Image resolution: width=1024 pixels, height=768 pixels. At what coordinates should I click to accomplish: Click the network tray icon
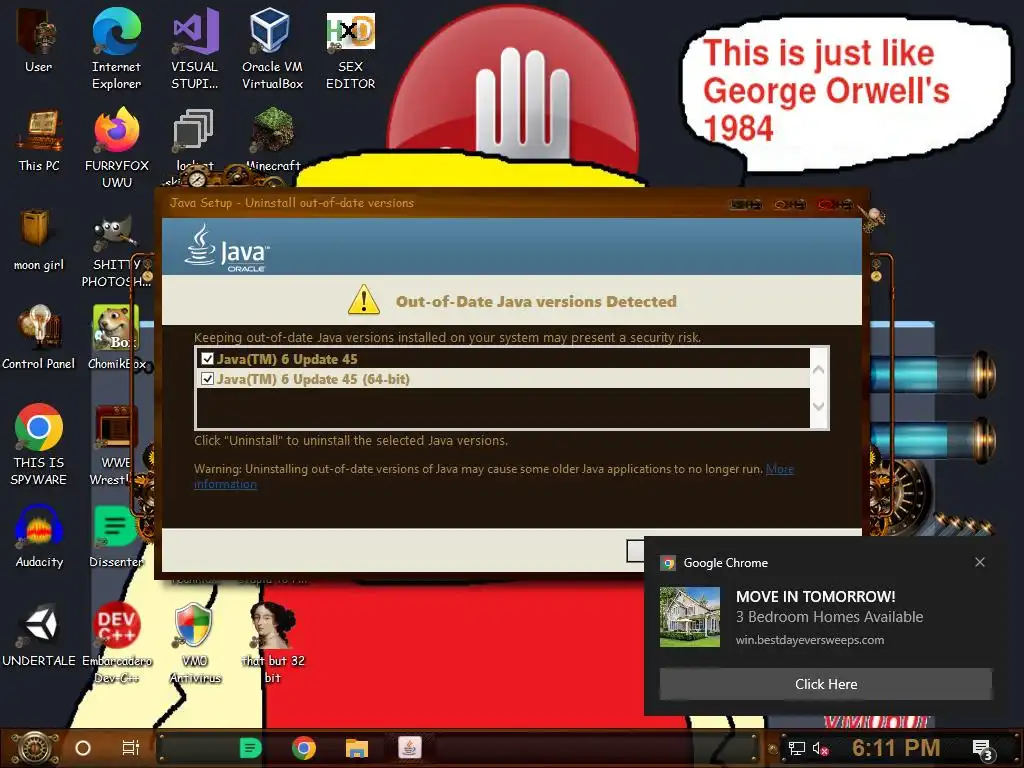click(x=796, y=748)
